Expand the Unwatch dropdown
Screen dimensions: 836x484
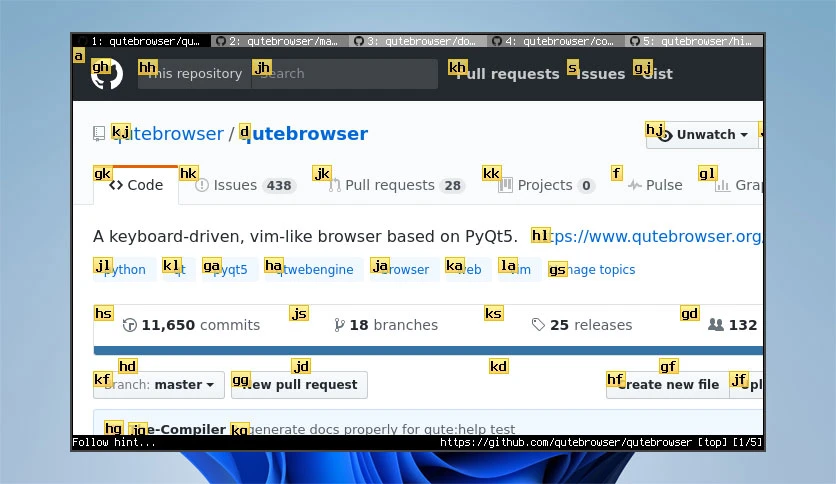[x=702, y=134]
